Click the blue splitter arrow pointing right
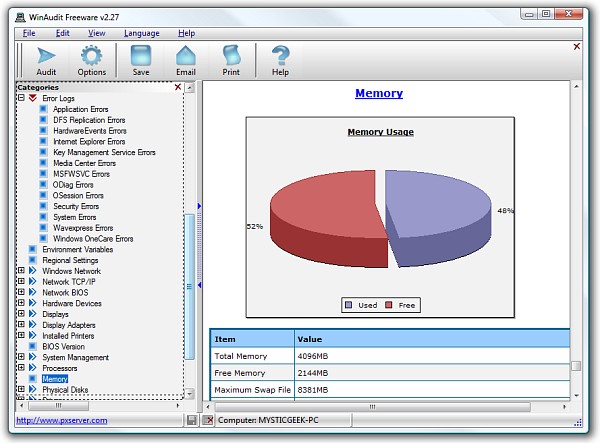Screen dimensions: 600x443 pos(199,206)
